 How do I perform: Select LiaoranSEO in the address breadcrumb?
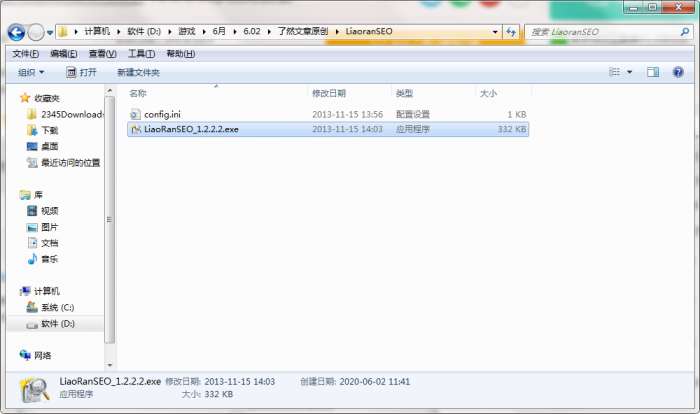pos(369,31)
